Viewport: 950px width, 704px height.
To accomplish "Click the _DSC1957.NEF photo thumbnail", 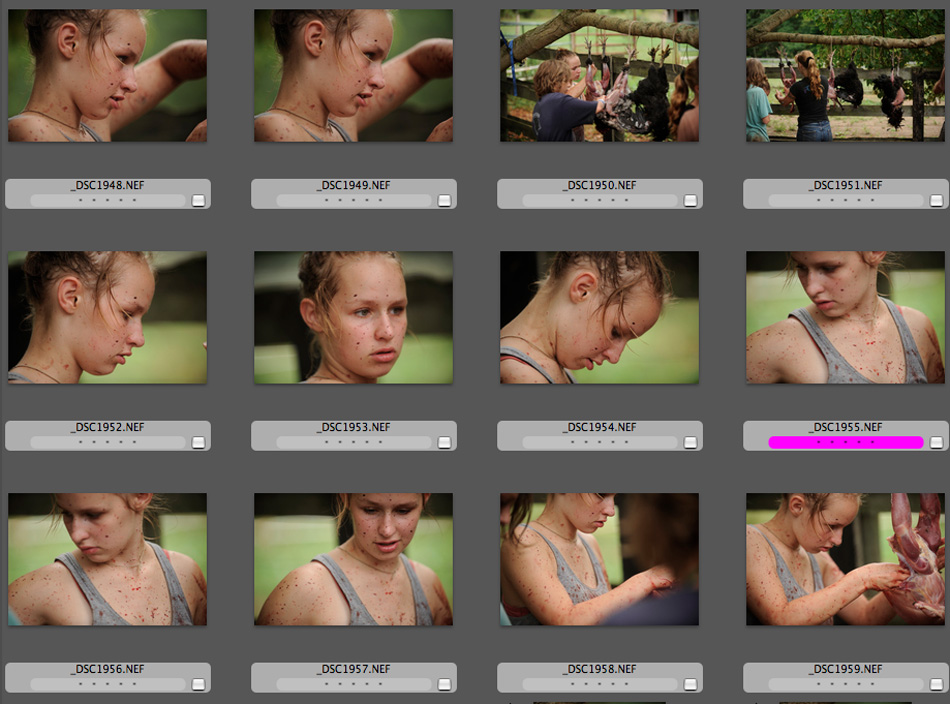I will tap(353, 559).
